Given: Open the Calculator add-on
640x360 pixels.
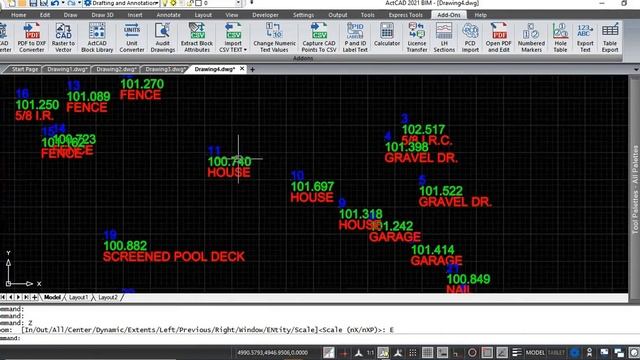Looking at the screenshot, I should pyautogui.click(x=387, y=35).
